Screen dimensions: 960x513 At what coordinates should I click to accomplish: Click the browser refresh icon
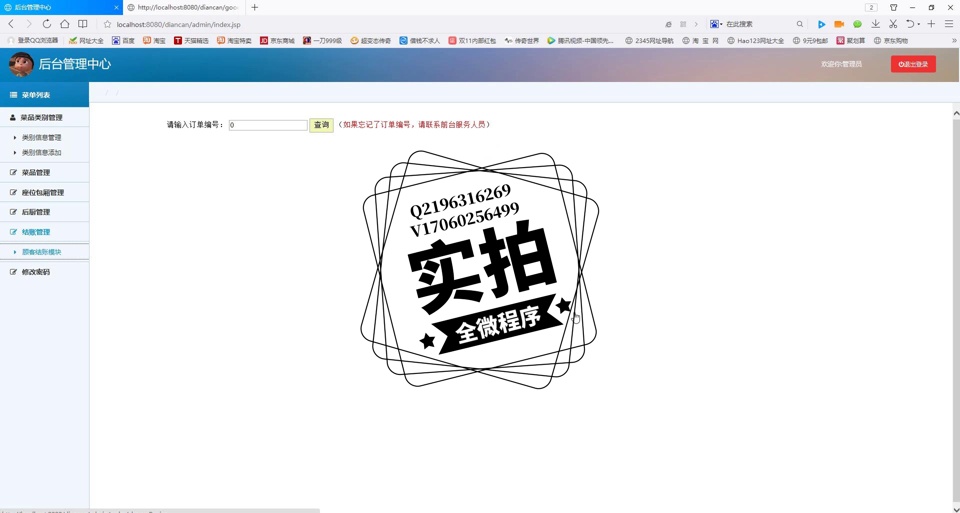[x=46, y=24]
